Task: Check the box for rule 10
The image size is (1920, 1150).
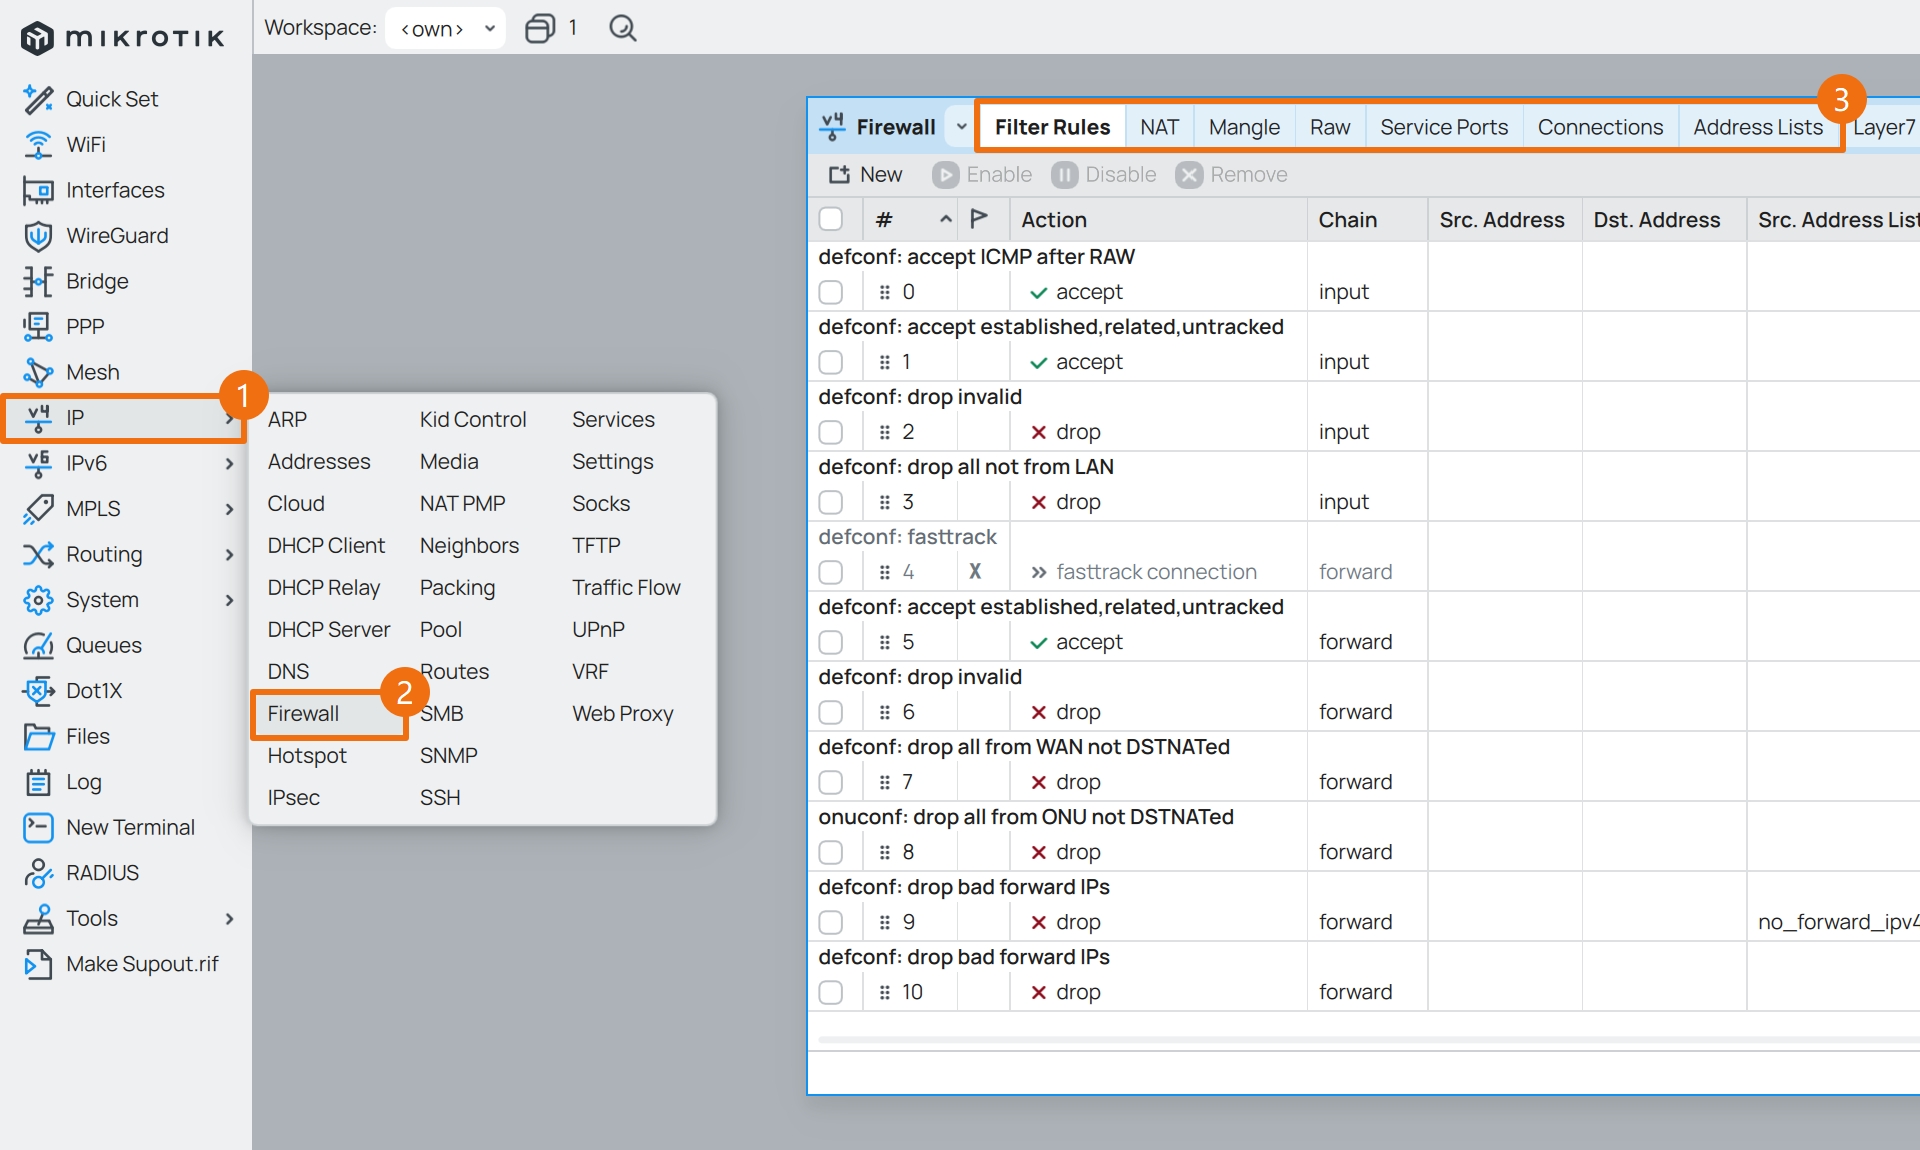Action: coord(831,992)
